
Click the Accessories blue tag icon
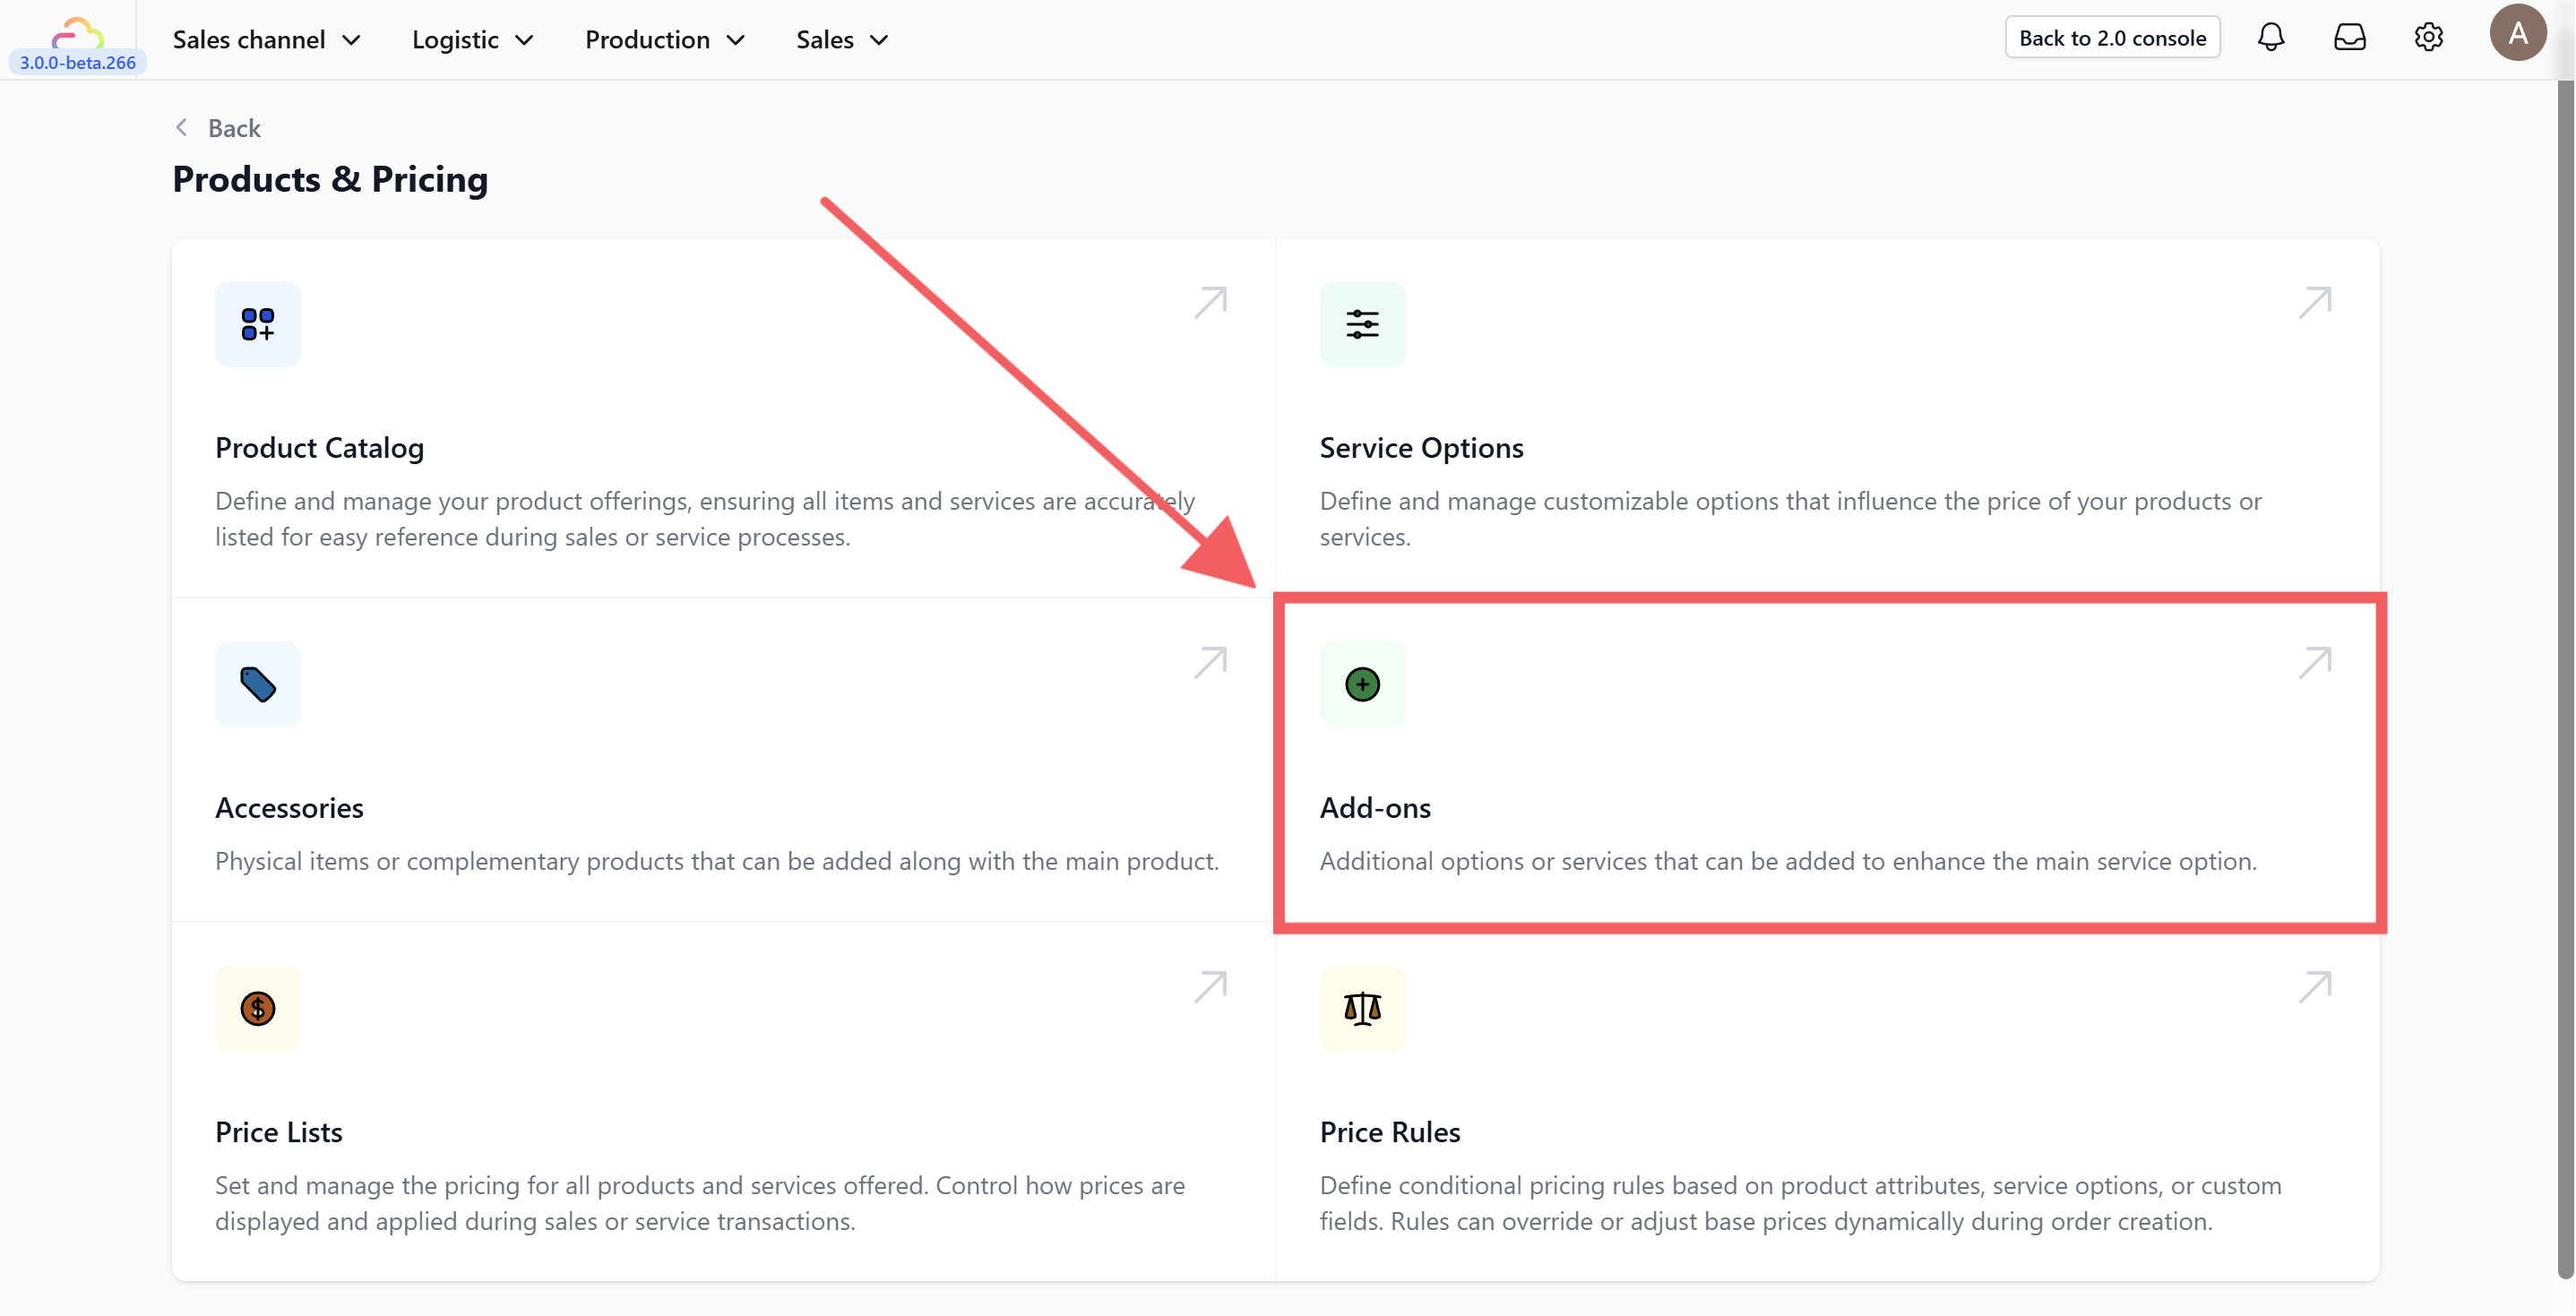[257, 684]
